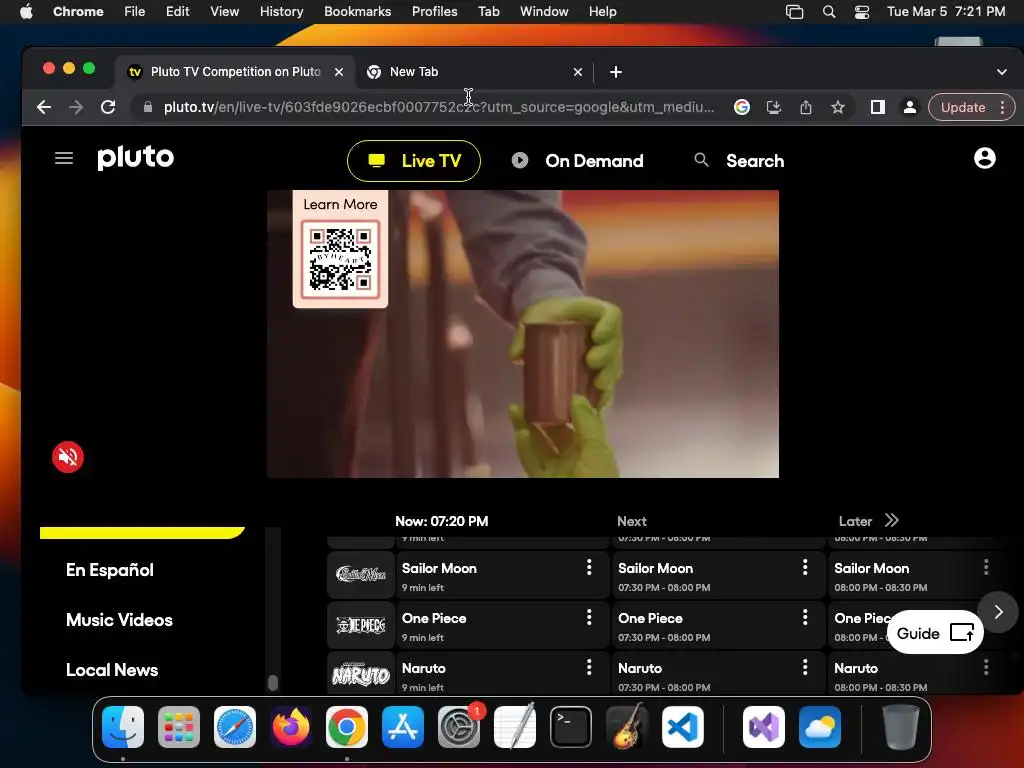The height and width of the screenshot is (768, 1024).
Task: Click the Google icon in address bar
Action: [742, 107]
